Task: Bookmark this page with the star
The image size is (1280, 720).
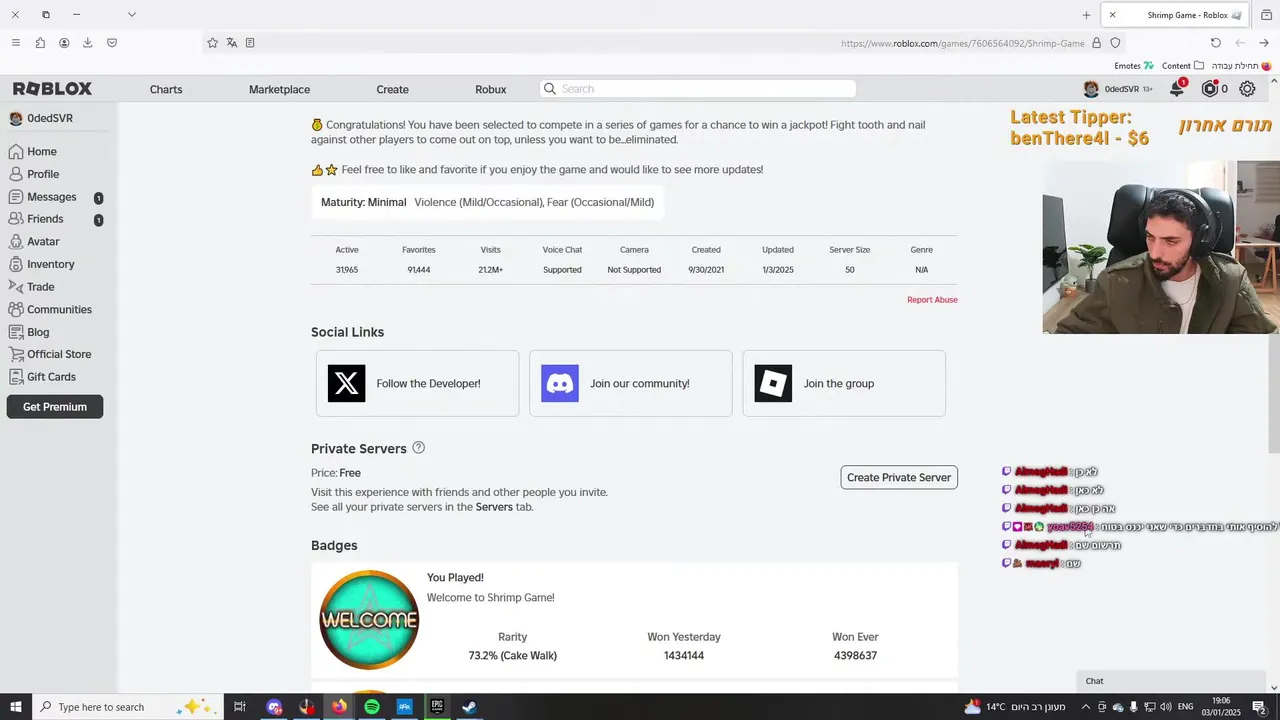Action: [212, 43]
